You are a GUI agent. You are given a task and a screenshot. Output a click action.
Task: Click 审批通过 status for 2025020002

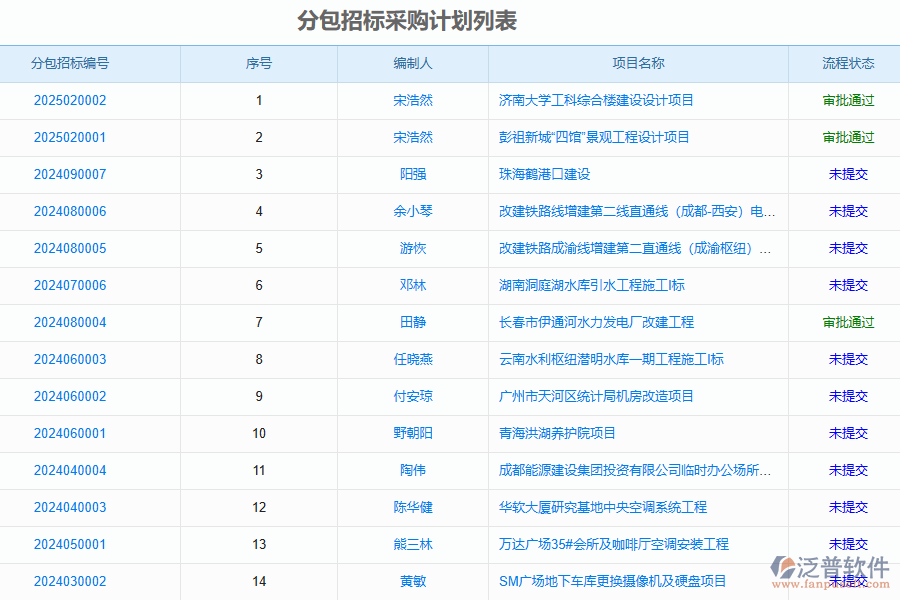click(848, 100)
